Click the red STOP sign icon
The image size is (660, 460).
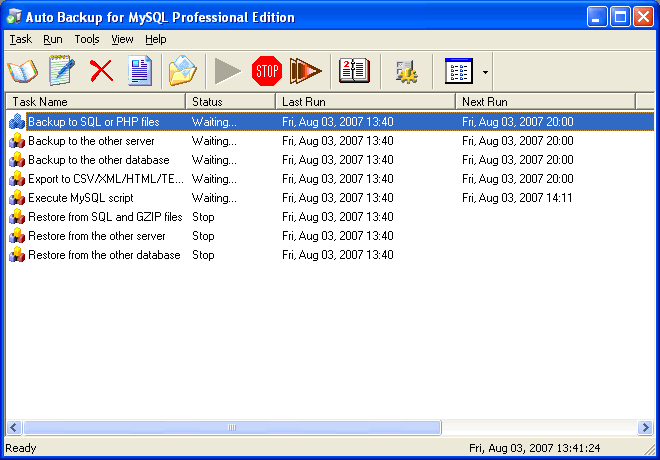(x=266, y=71)
